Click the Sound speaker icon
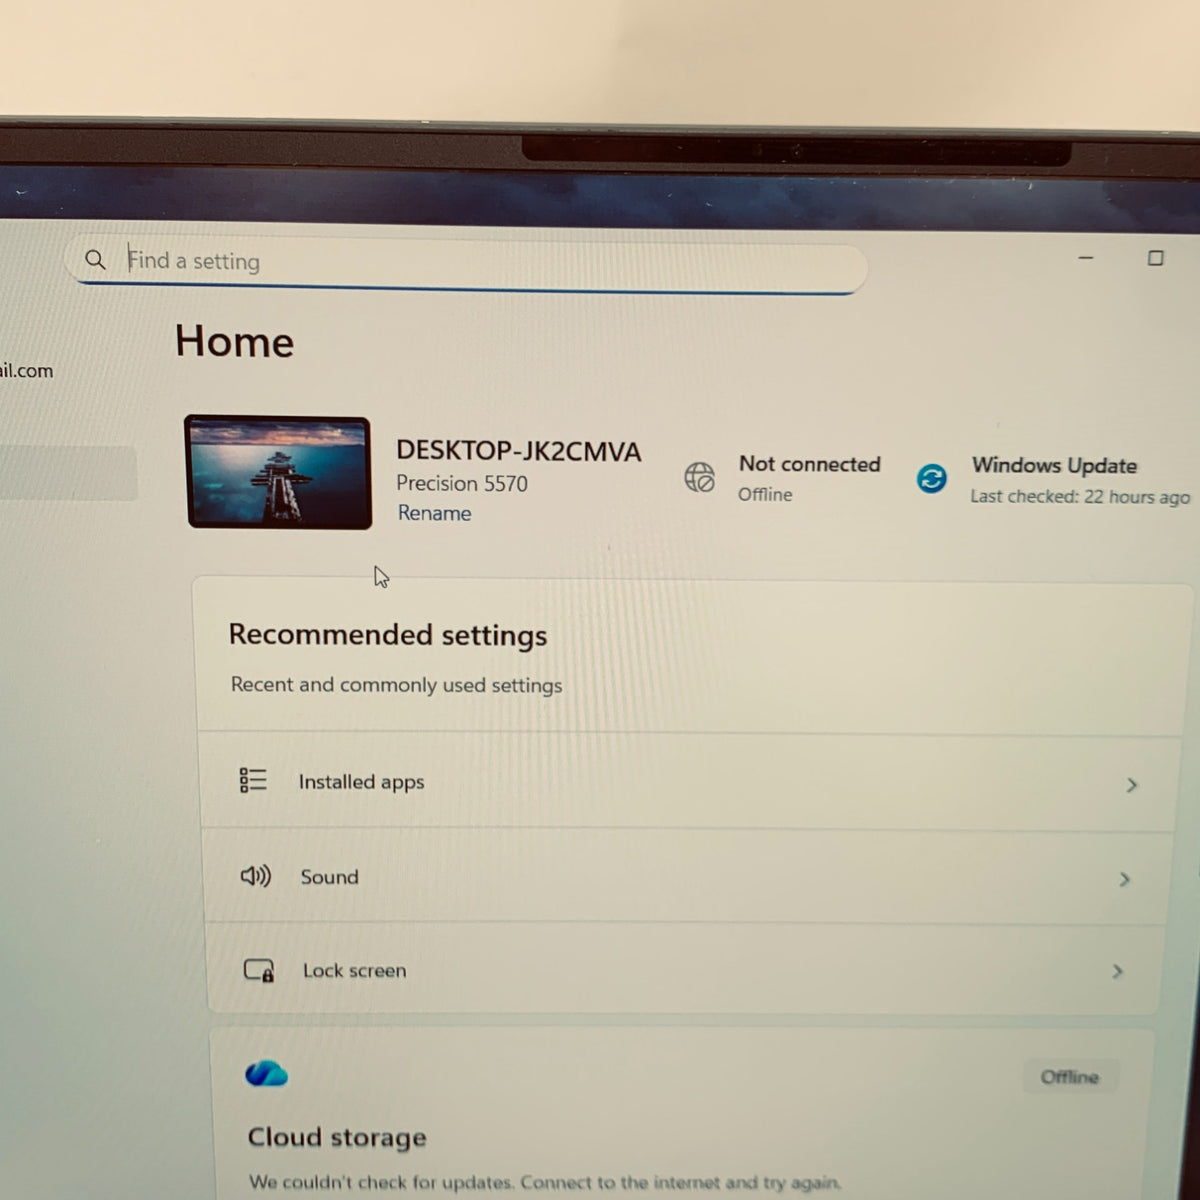Viewport: 1200px width, 1200px height. coord(256,876)
